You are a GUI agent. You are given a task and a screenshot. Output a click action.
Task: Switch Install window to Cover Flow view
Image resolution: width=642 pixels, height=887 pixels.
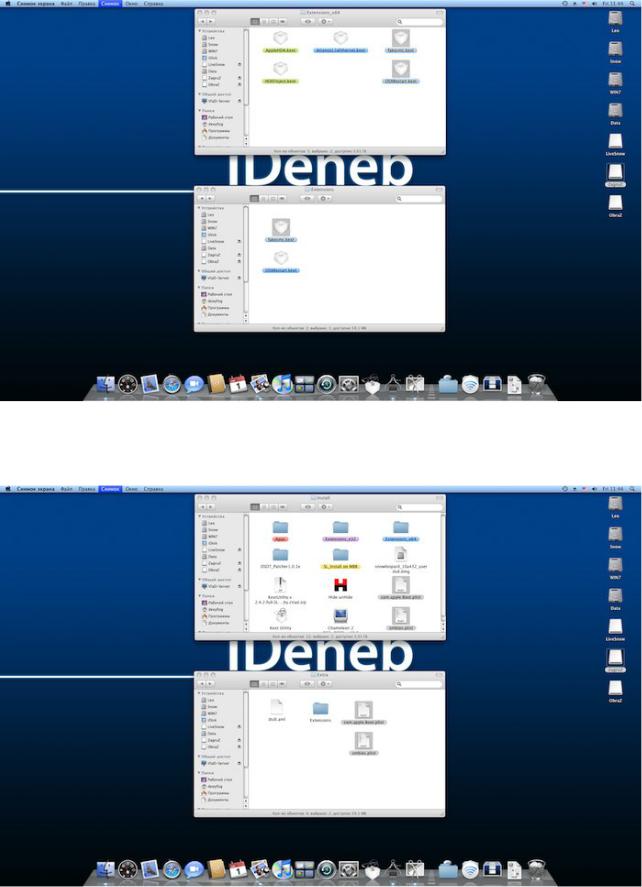pos(282,507)
